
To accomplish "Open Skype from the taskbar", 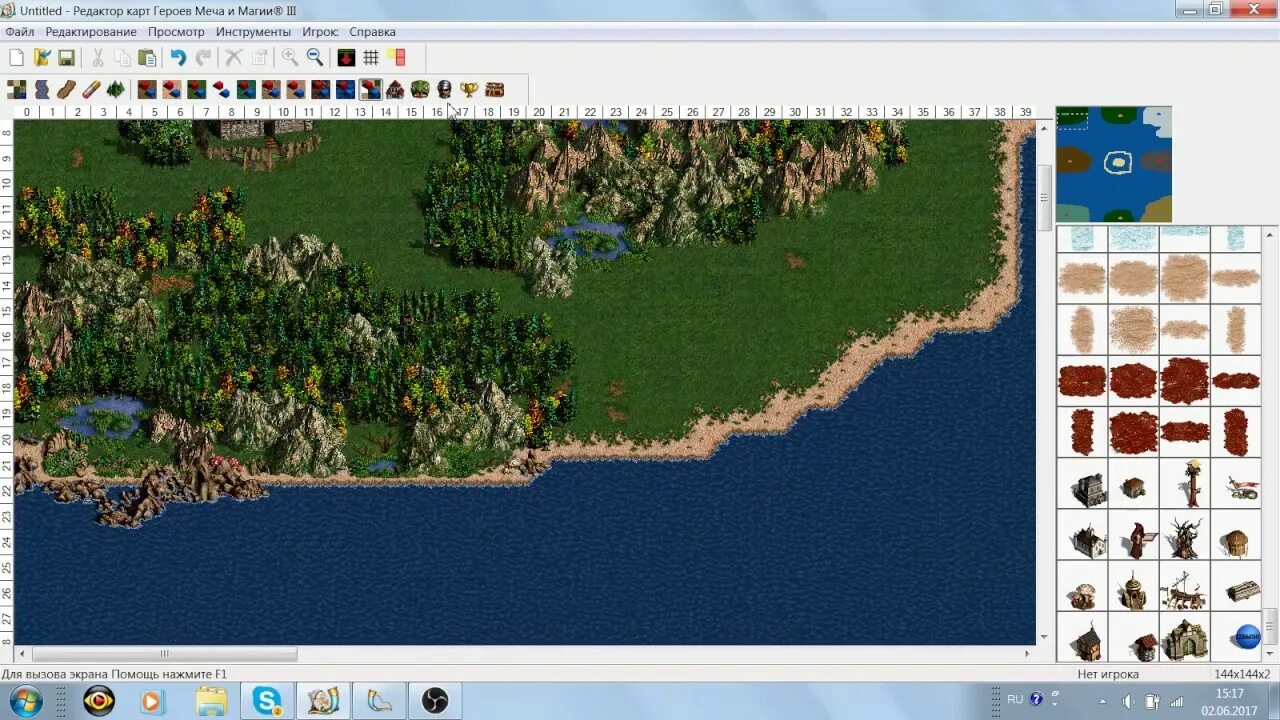I will click(267, 700).
